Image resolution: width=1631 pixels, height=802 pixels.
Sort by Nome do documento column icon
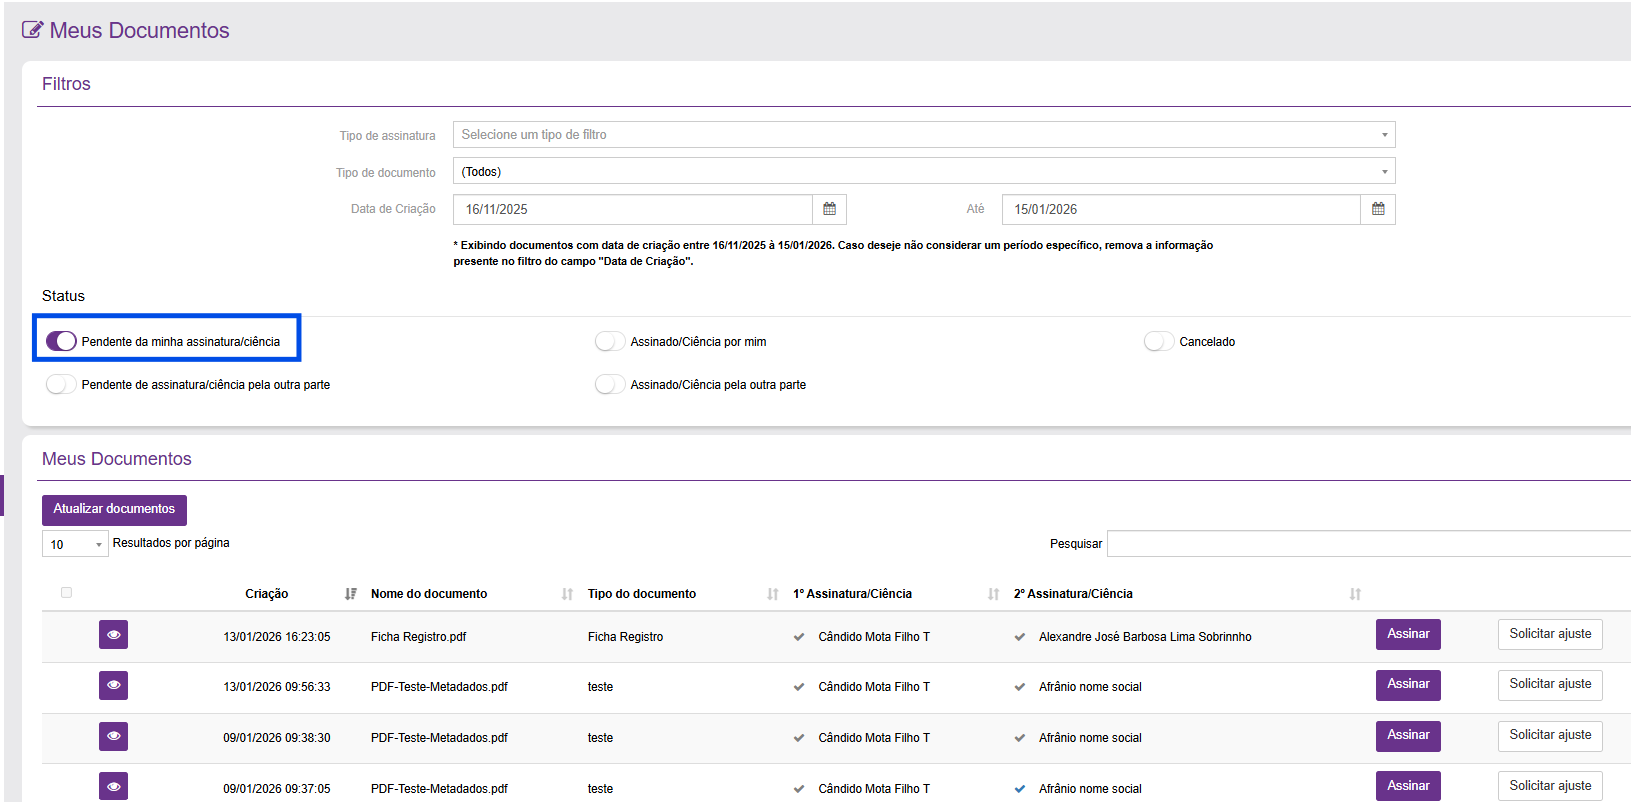(567, 594)
